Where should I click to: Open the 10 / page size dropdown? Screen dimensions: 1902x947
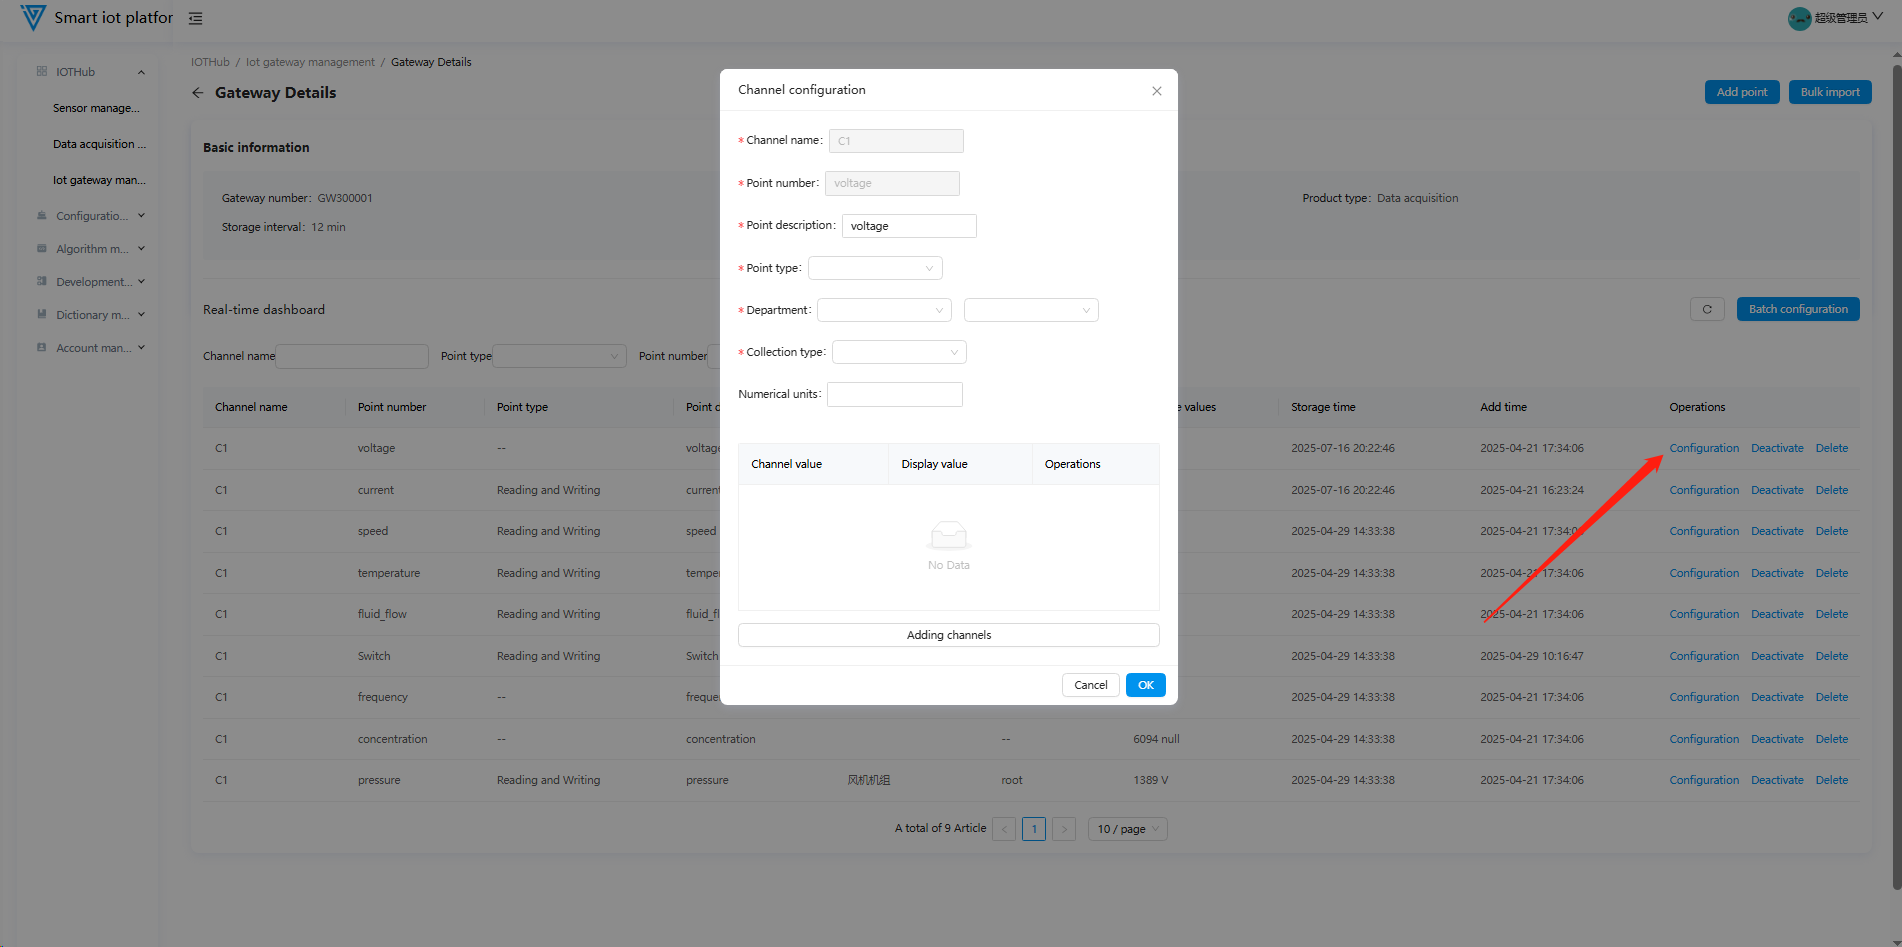point(1127,829)
